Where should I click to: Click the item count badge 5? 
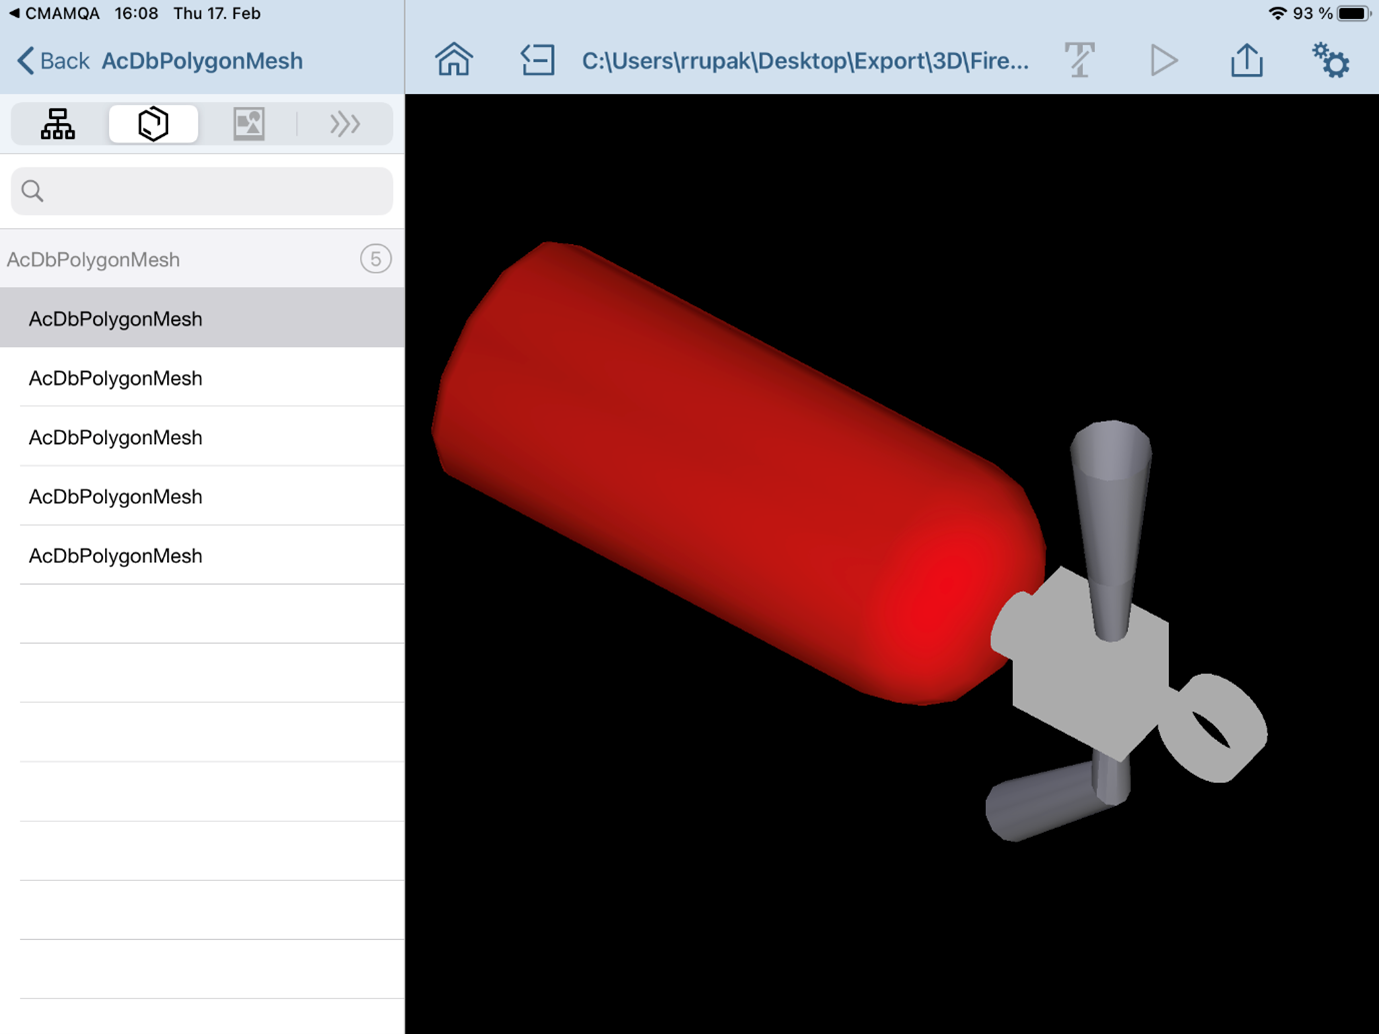375,259
